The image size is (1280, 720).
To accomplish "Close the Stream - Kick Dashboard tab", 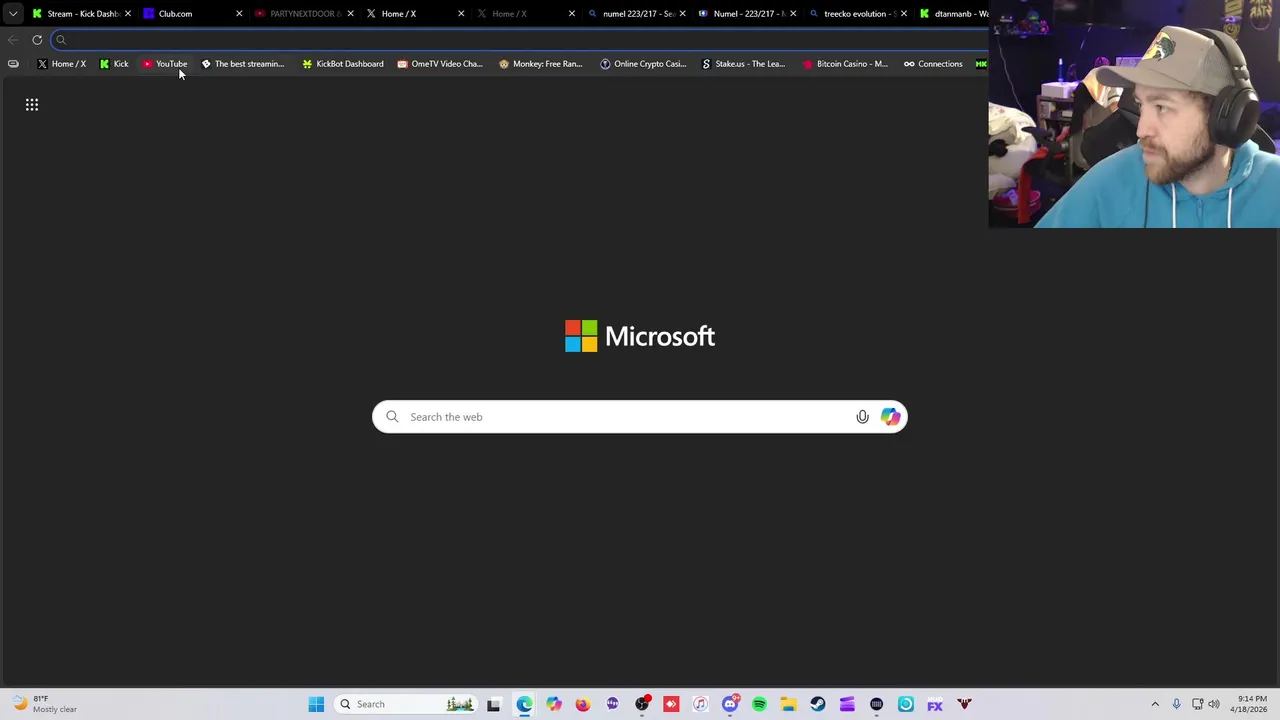I will click(128, 14).
